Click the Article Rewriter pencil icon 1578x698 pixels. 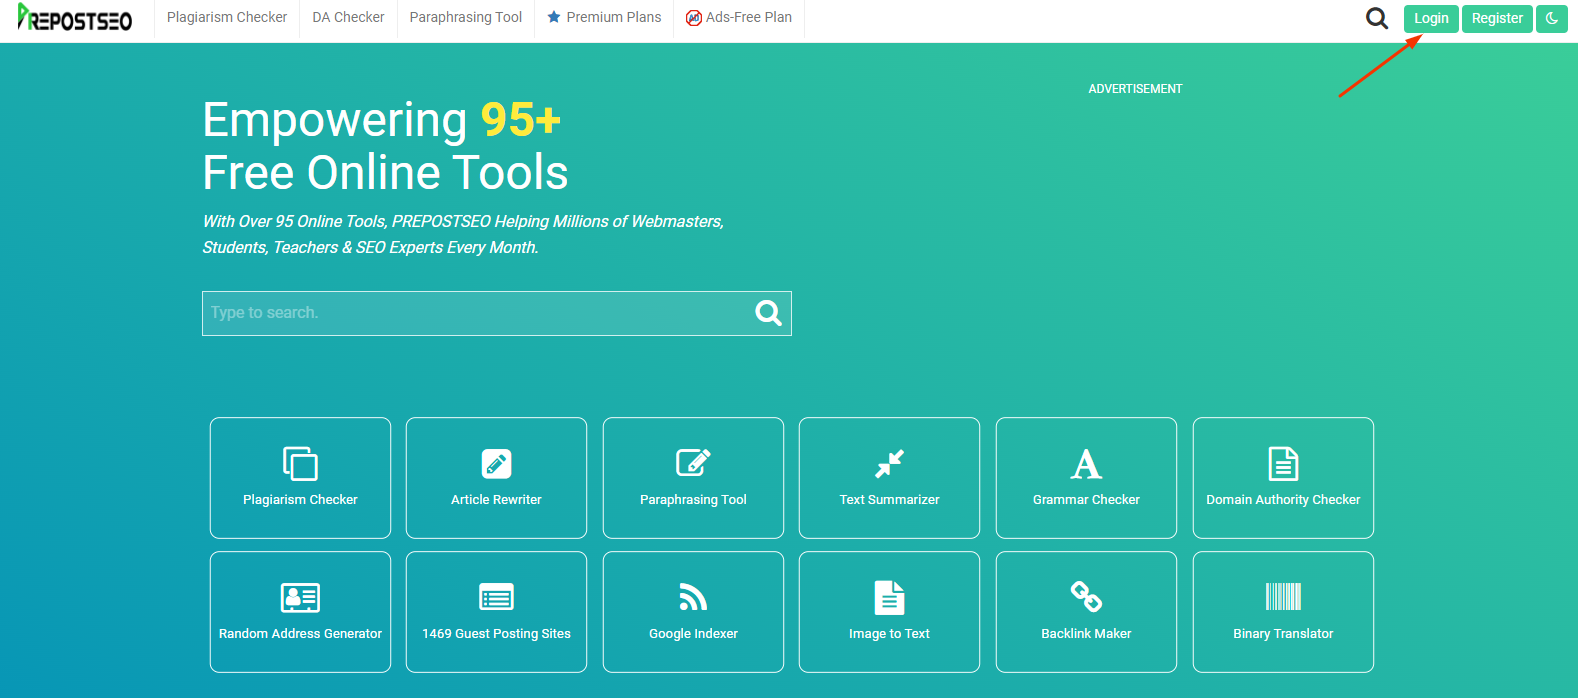coord(496,464)
